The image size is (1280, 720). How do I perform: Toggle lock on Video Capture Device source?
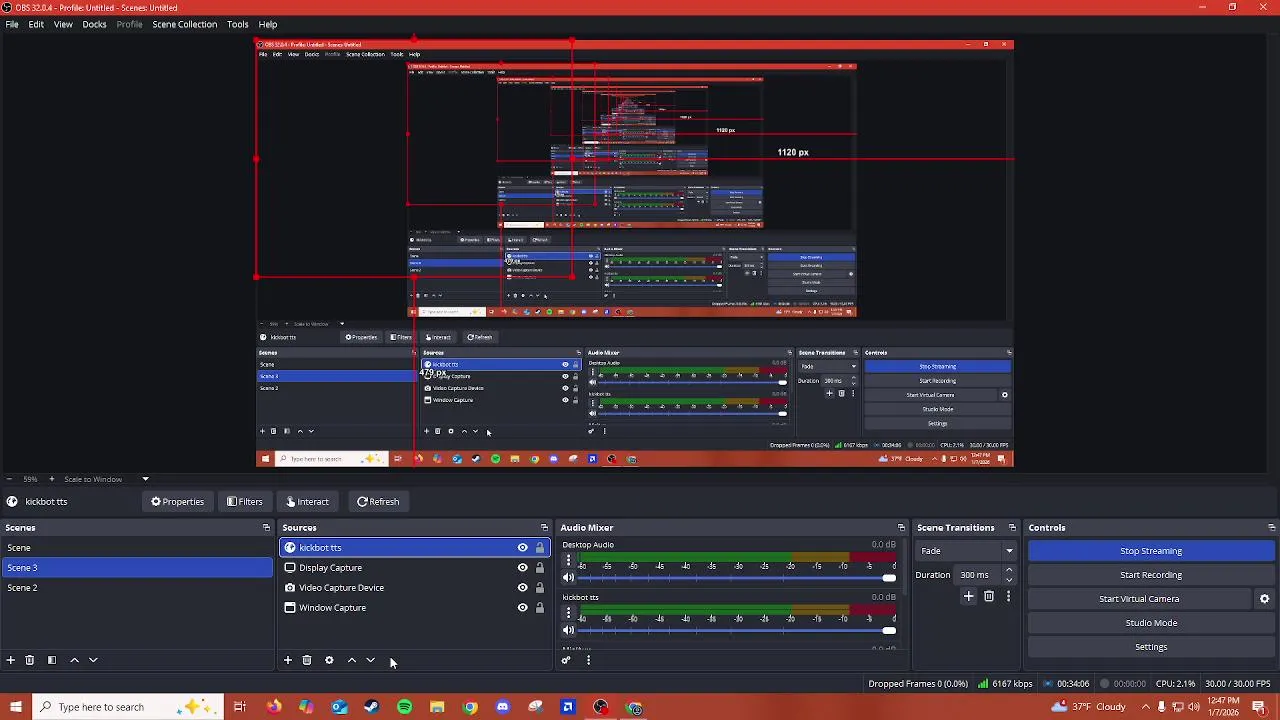[540, 588]
